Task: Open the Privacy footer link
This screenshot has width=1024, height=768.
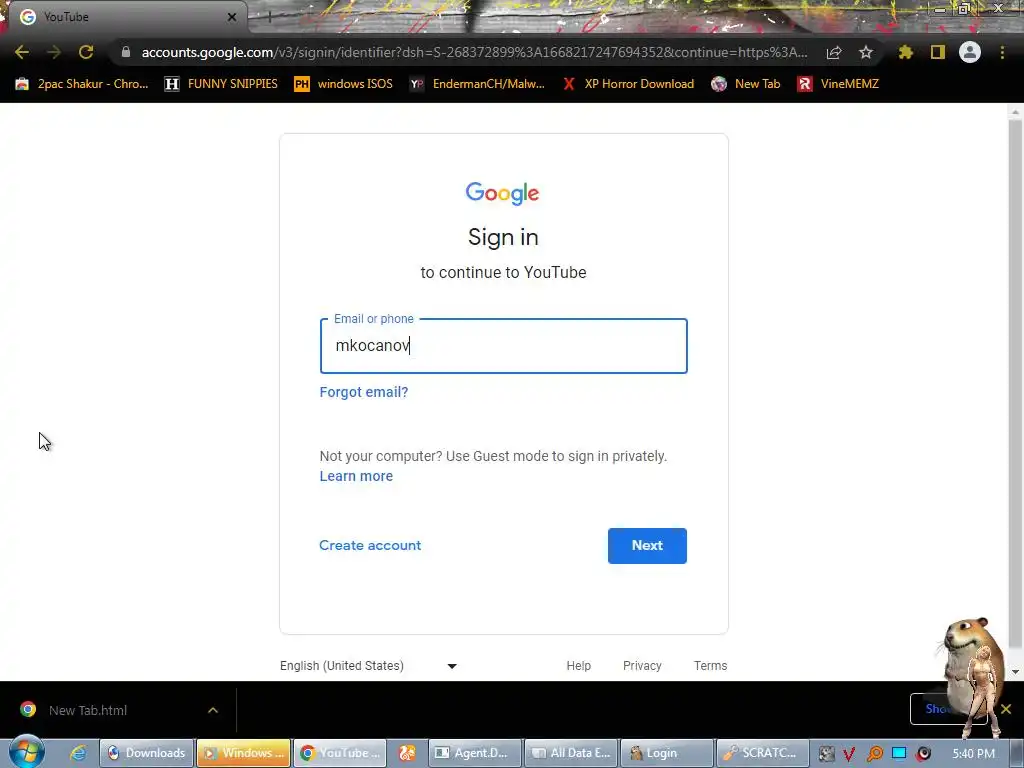Action: coord(642,665)
